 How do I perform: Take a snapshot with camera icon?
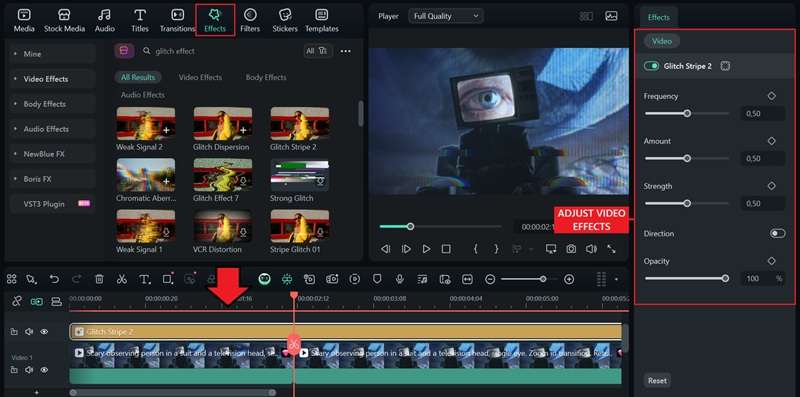[x=570, y=249]
